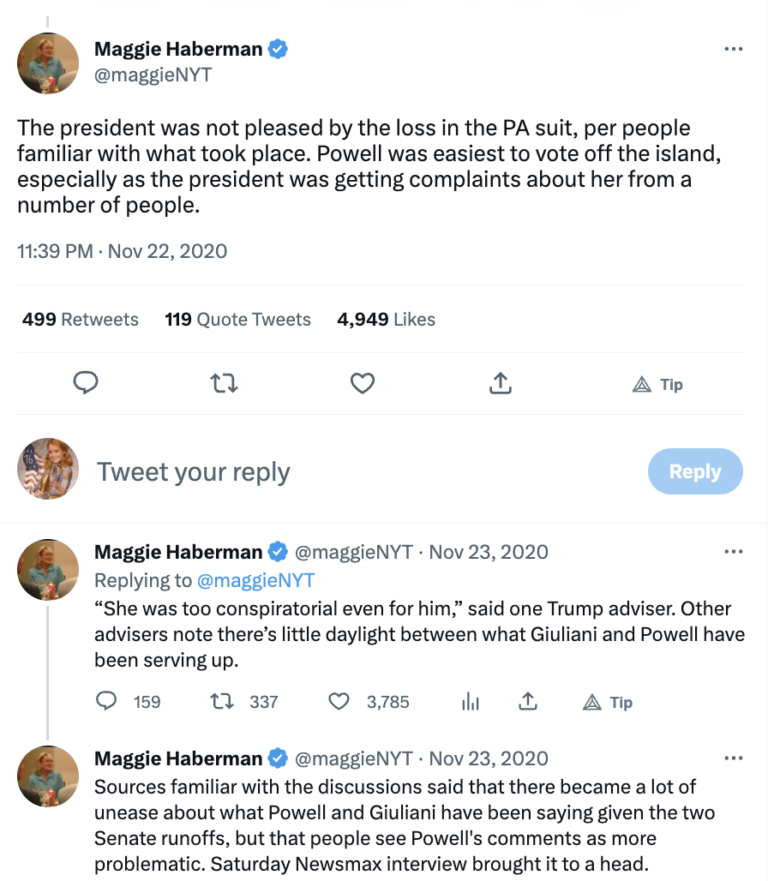
Task: Tip icon below the main tweet
Action: pyautogui.click(x=658, y=384)
